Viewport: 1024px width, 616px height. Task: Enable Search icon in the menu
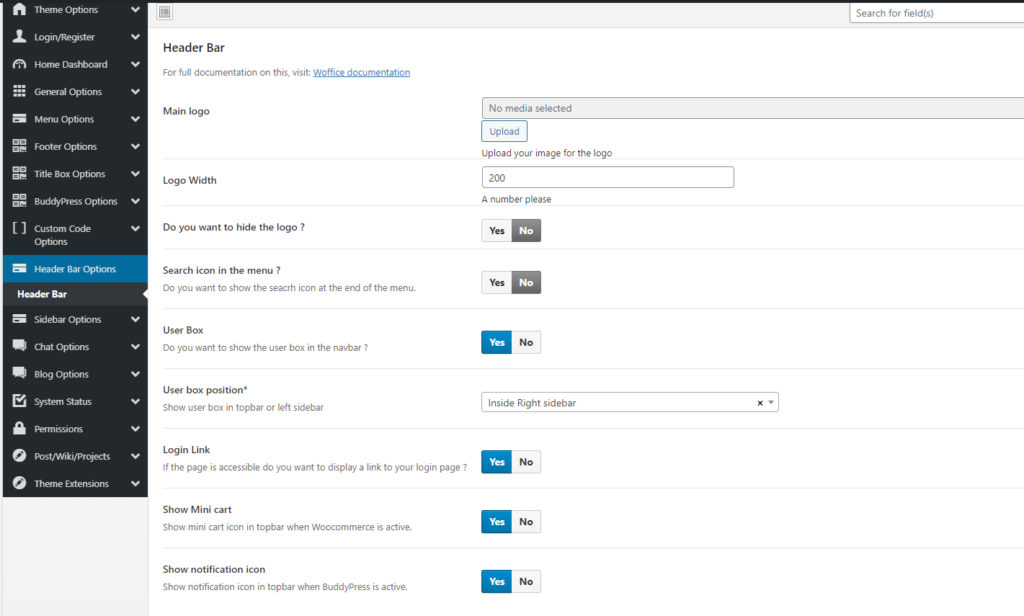click(x=497, y=283)
